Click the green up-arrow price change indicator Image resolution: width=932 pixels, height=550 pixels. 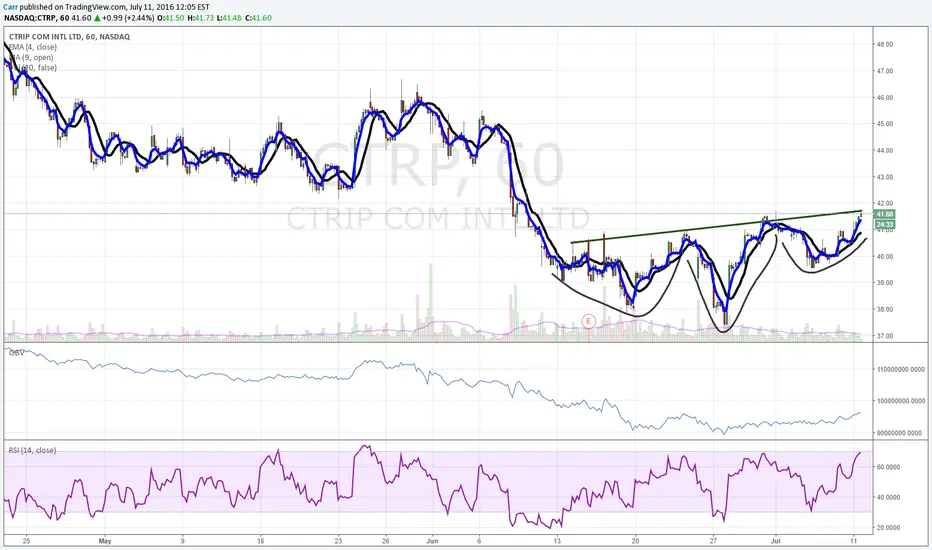[97, 18]
